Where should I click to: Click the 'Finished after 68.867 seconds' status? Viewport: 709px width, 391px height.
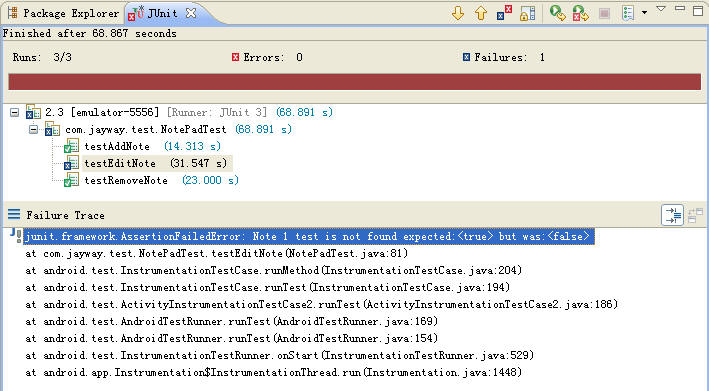pyautogui.click(x=90, y=33)
